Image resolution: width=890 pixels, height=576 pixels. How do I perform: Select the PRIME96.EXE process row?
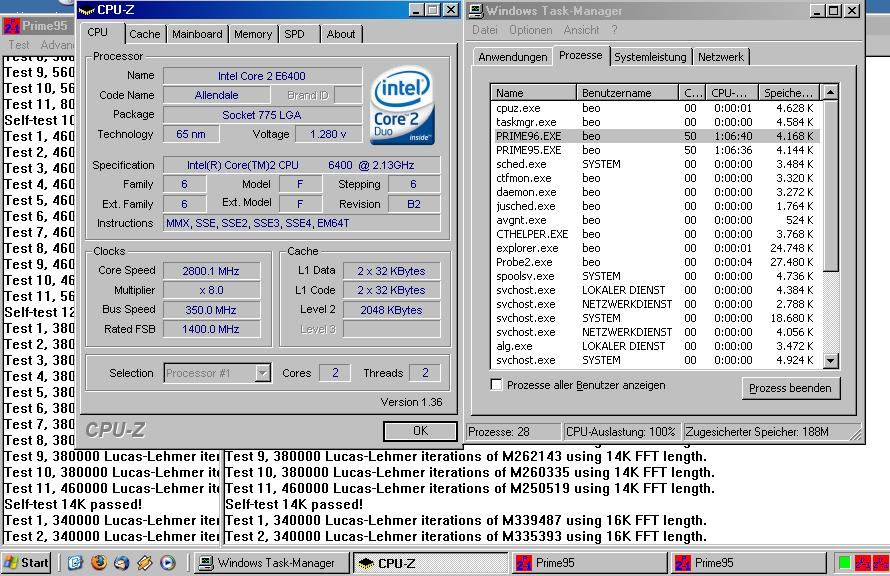[x=656, y=136]
